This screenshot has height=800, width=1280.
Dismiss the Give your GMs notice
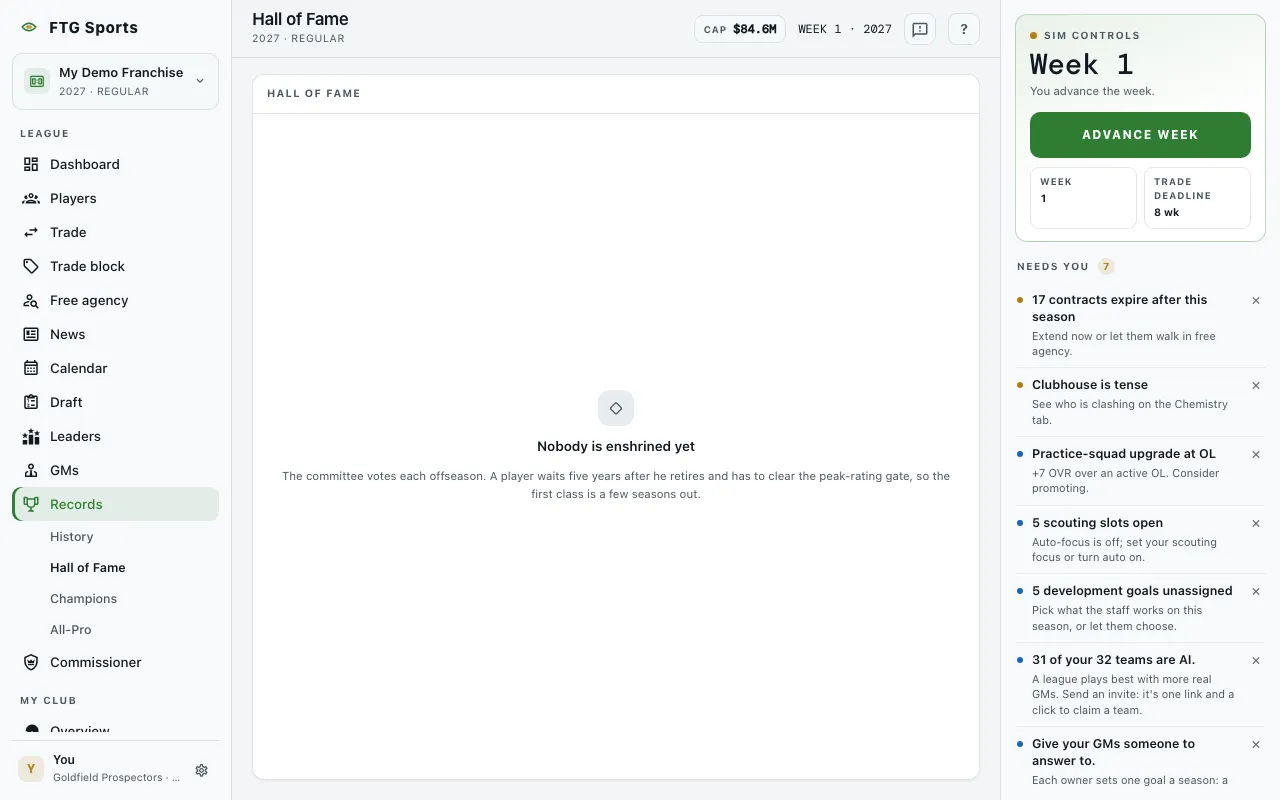(x=1256, y=744)
